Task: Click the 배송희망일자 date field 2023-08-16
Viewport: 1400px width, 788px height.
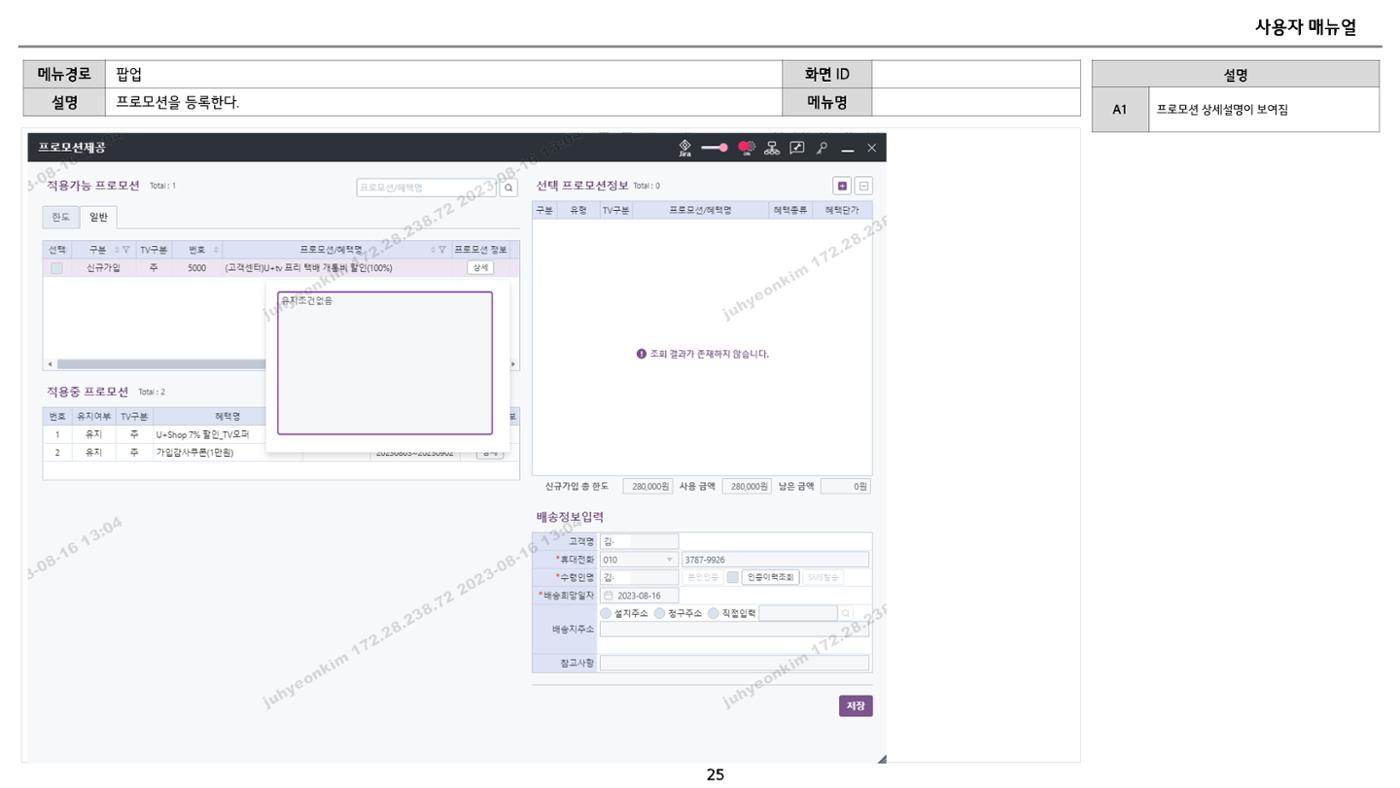Action: pyautogui.click(x=638, y=596)
